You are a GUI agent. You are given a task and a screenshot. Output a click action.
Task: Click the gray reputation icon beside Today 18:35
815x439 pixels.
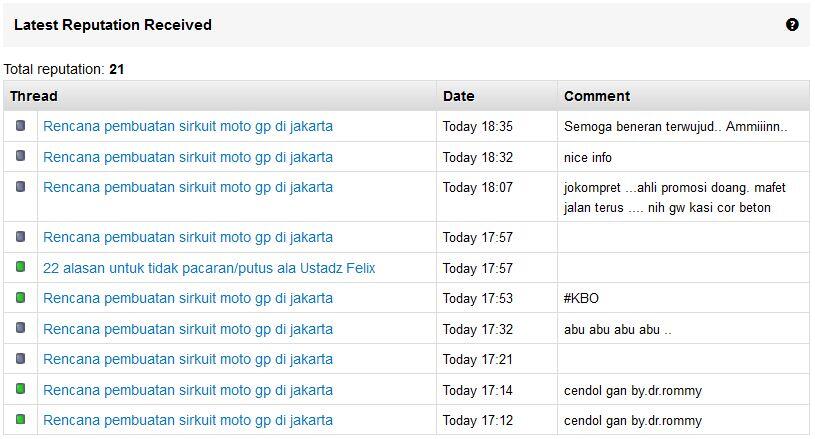click(20, 125)
